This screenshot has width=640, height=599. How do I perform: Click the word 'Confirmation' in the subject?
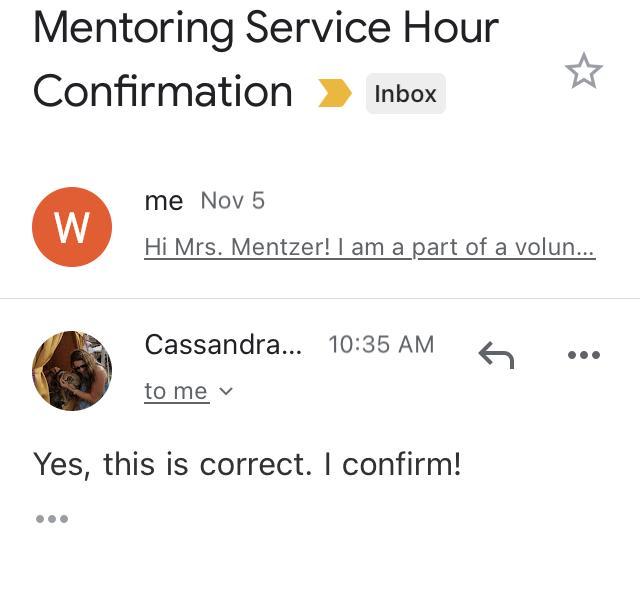[x=163, y=92]
